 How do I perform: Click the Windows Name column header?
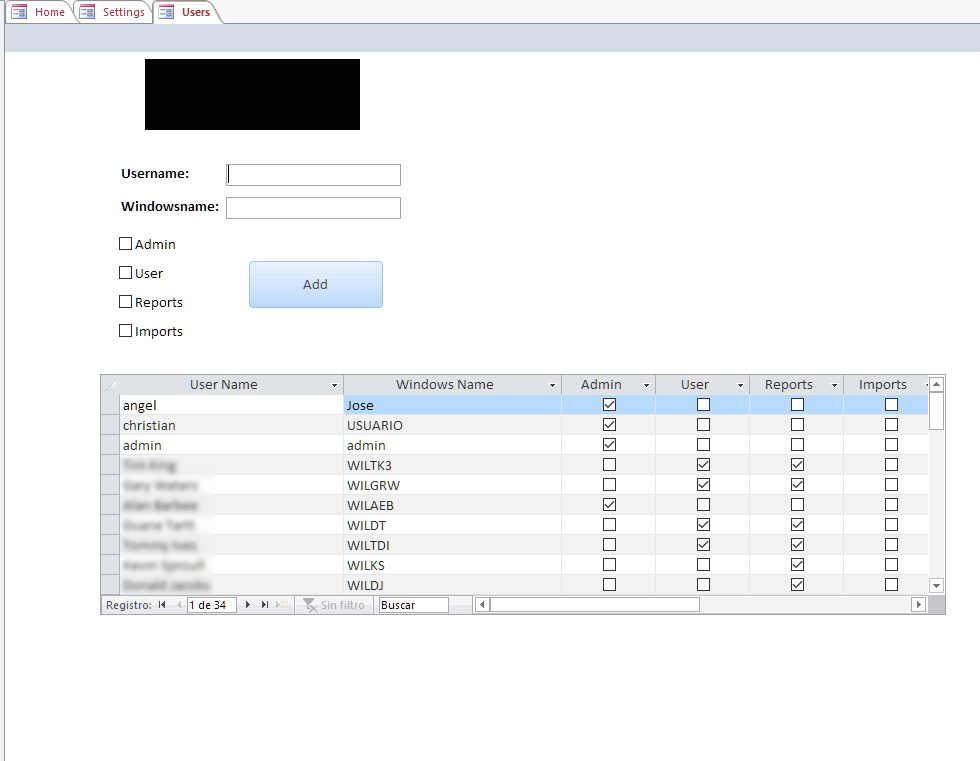tap(444, 385)
